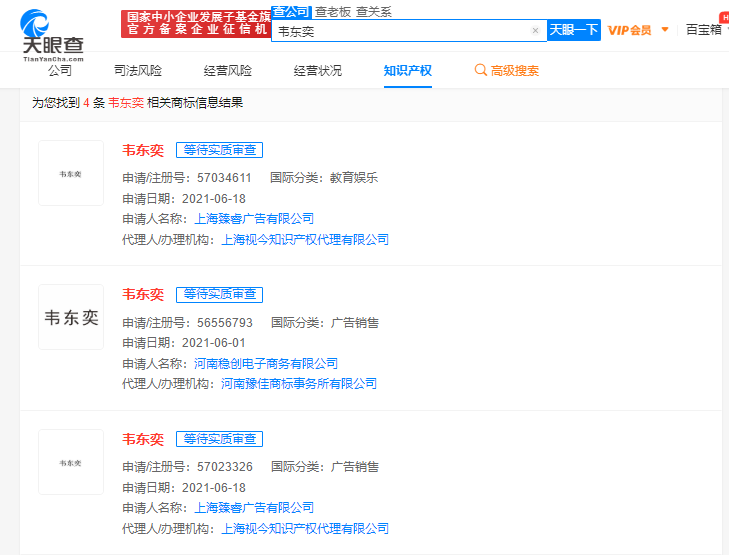Open the VIP会员 dropdown arrow

coord(665,30)
